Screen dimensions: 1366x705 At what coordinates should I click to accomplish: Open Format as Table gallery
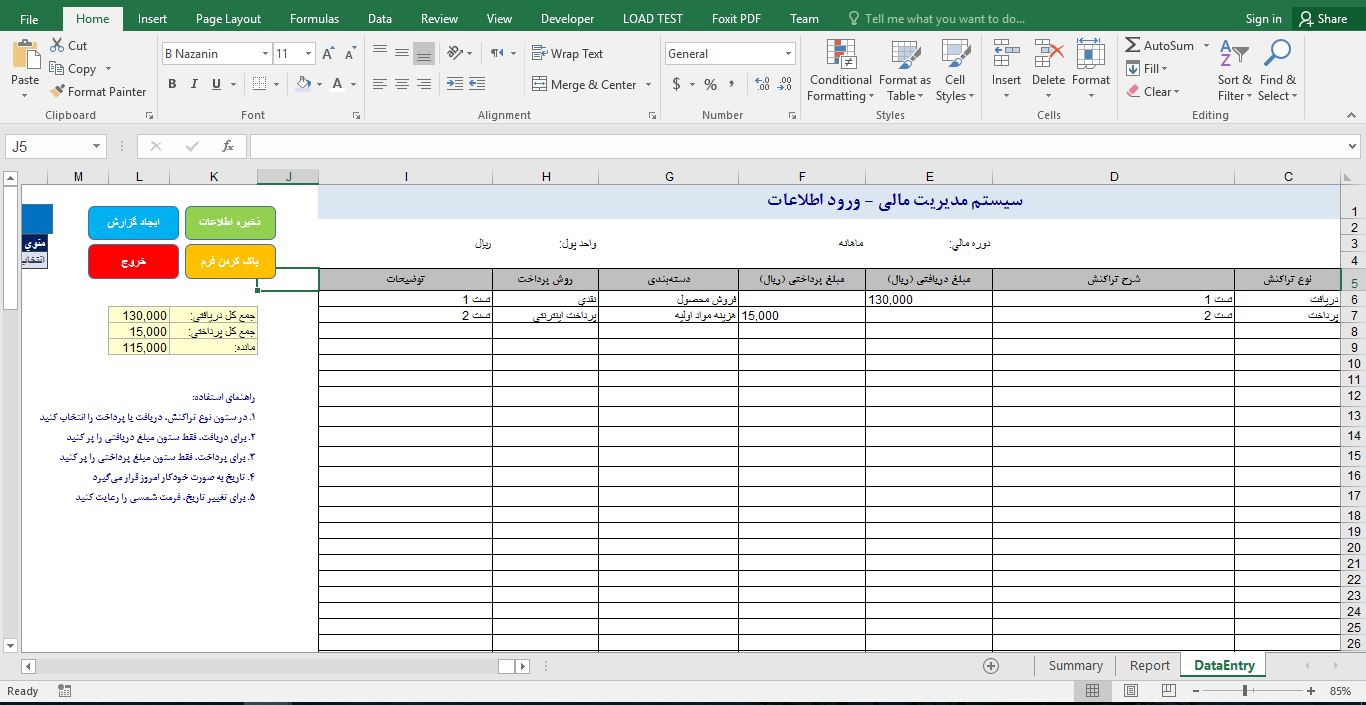coord(904,70)
